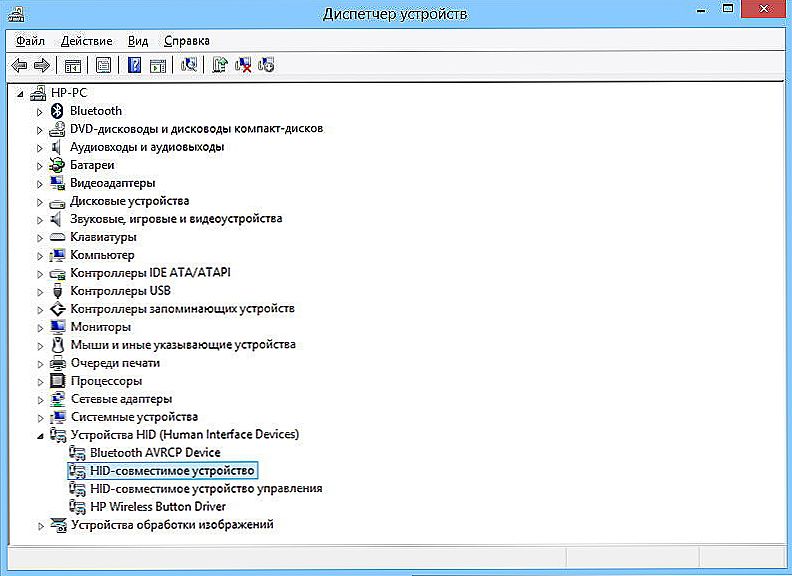Select the Сетевые адаптеры network icon

tap(58, 399)
